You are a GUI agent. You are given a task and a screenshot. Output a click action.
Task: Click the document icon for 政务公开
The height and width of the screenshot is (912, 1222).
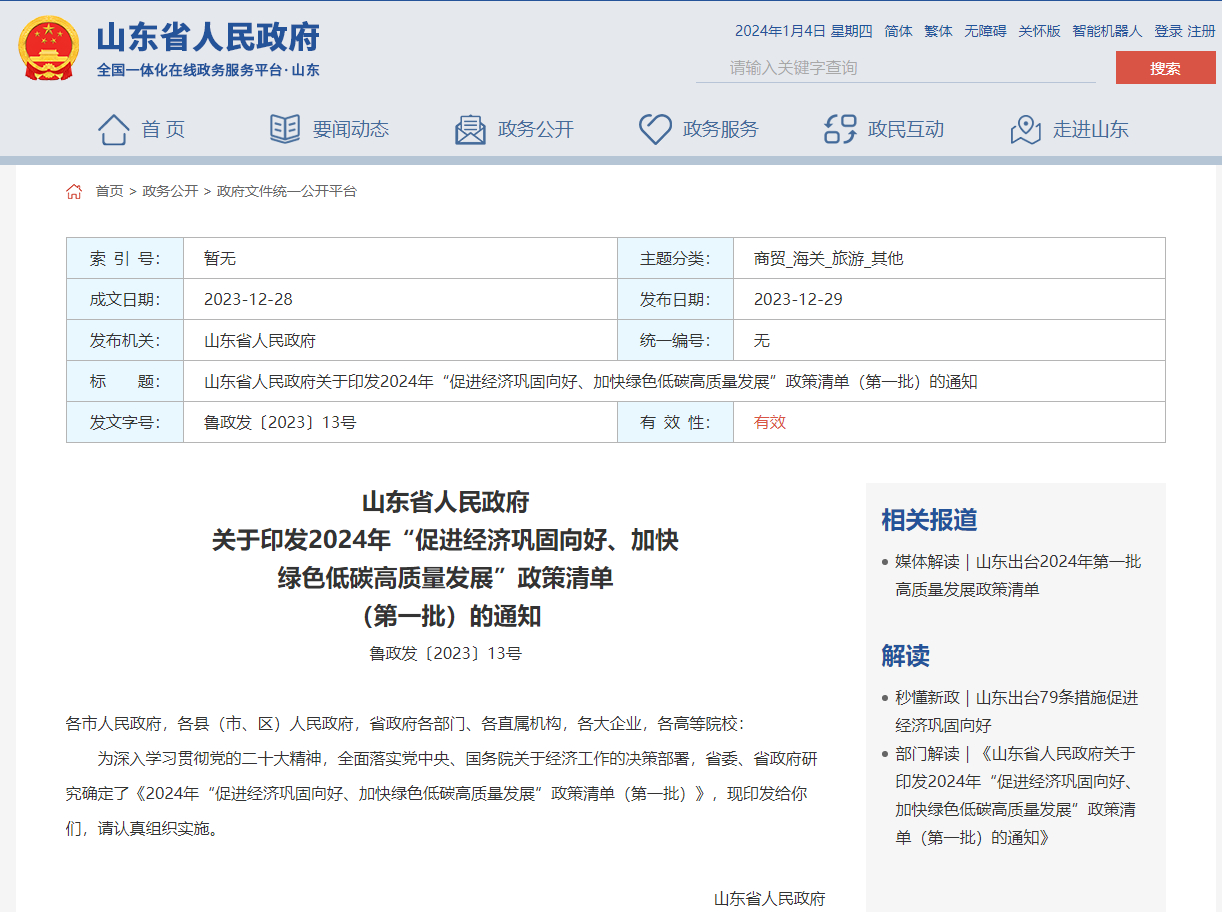470,130
